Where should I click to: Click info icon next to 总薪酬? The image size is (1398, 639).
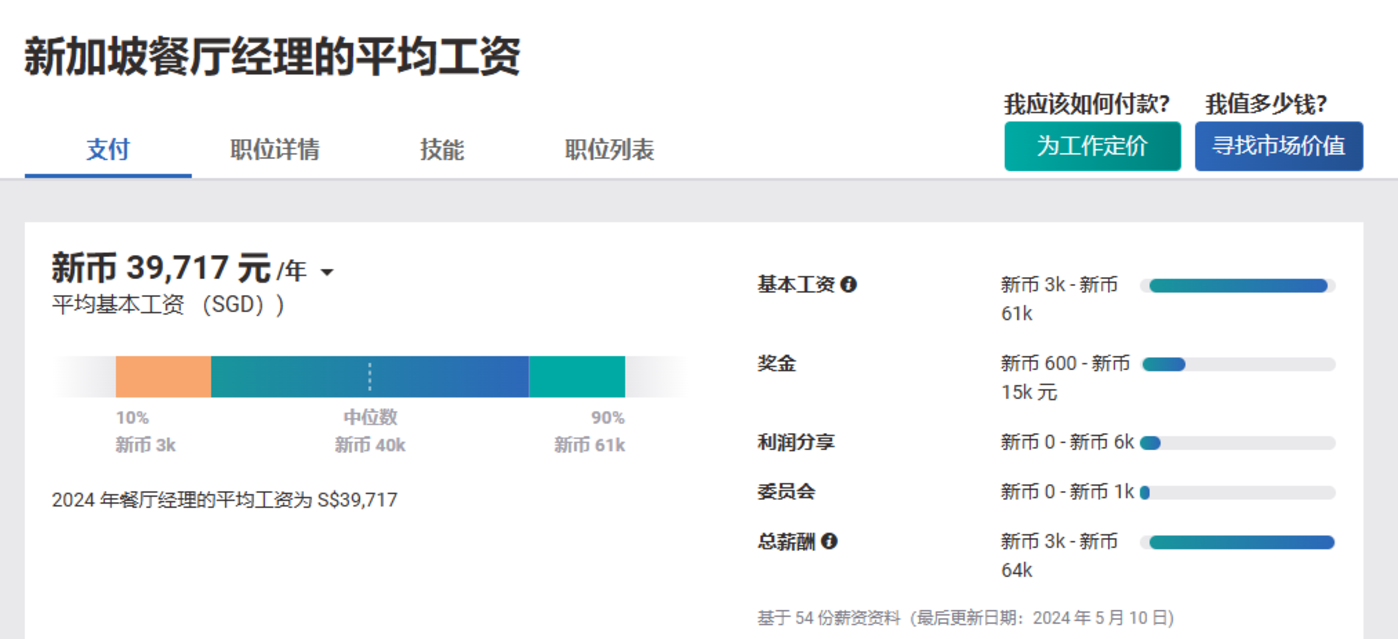coord(829,542)
